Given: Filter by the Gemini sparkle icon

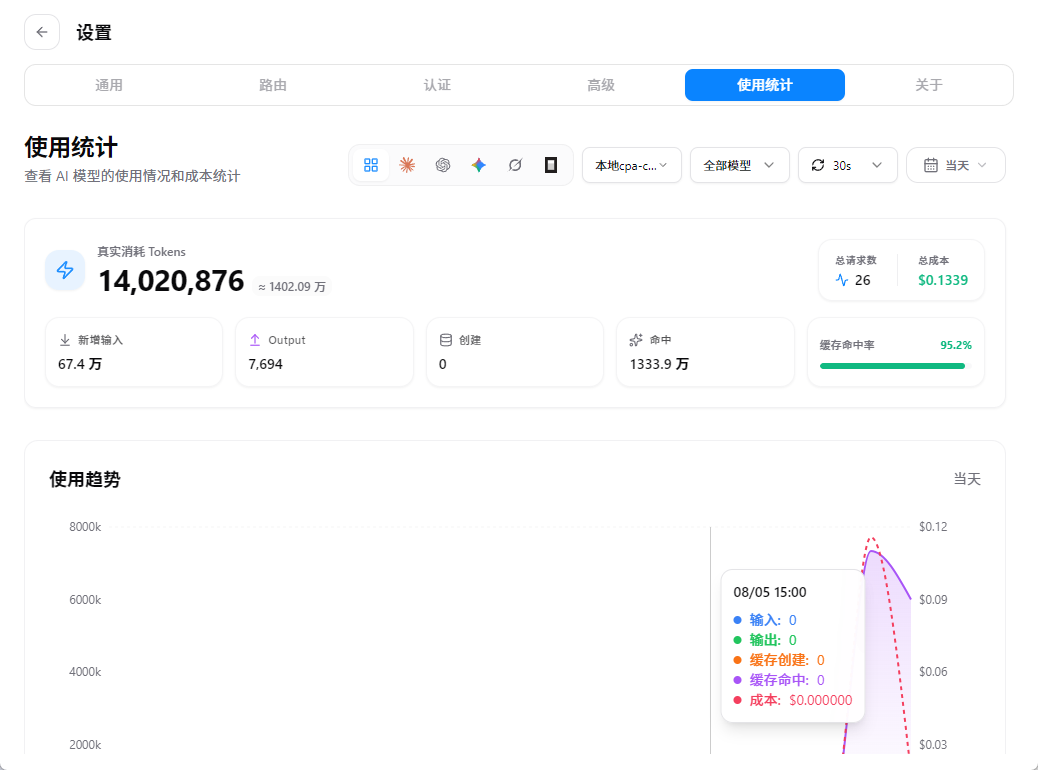Looking at the screenshot, I should 479,165.
